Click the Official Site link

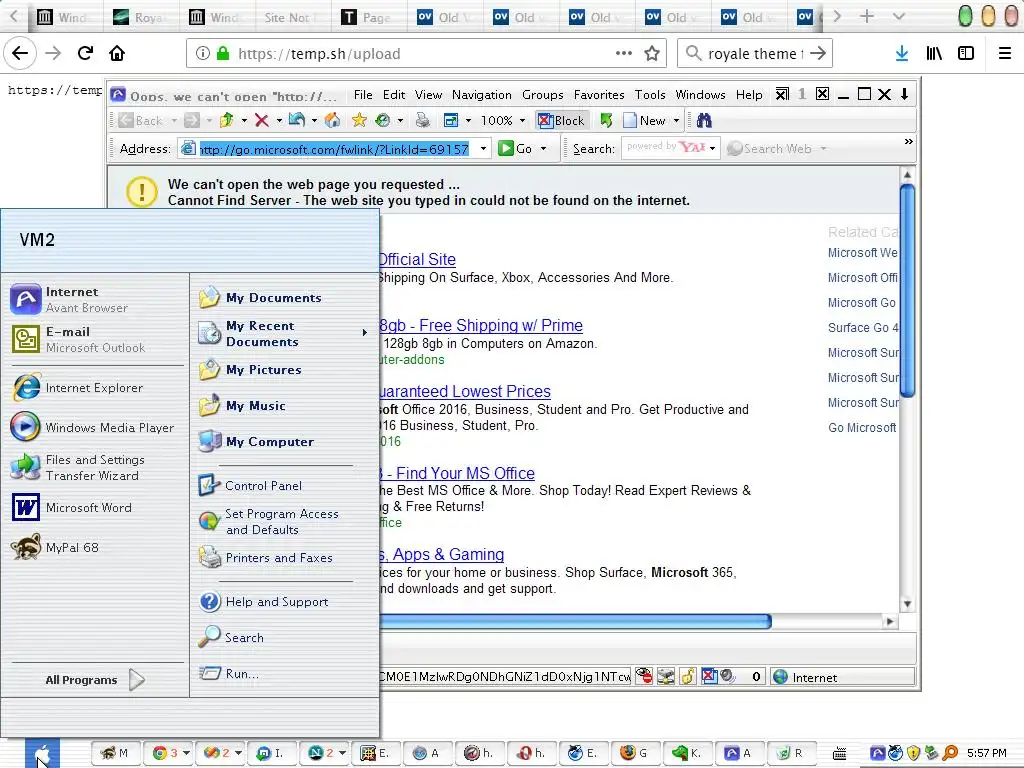point(417,259)
